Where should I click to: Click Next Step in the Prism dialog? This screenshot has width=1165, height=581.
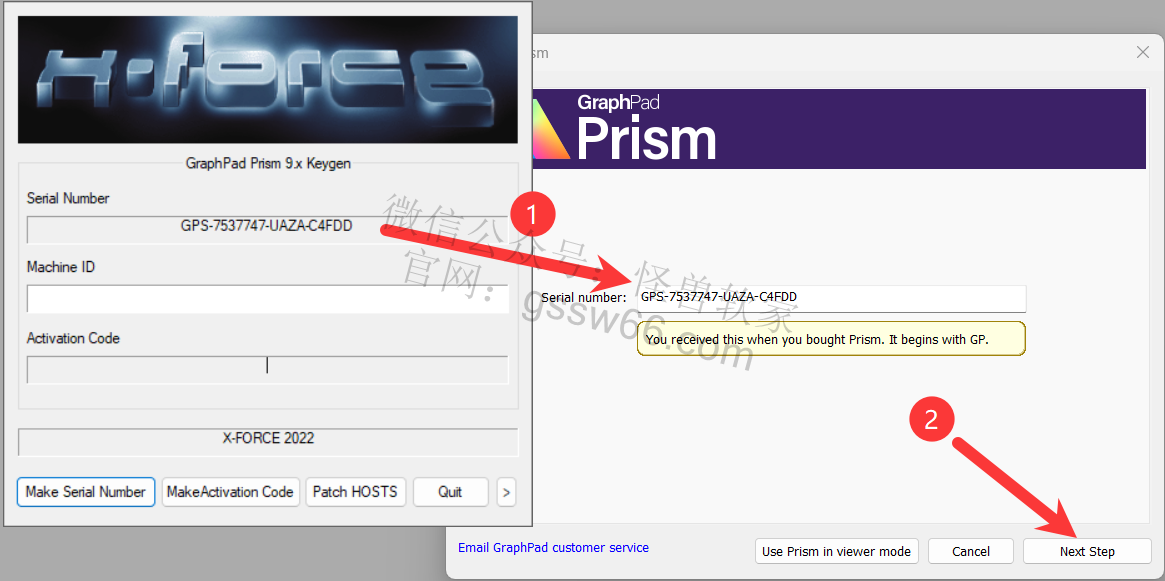click(1087, 551)
